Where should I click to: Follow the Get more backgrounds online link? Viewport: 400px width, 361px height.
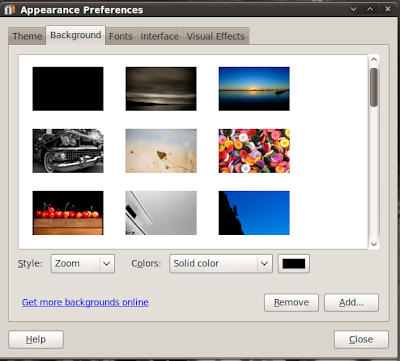pyautogui.click(x=85, y=302)
